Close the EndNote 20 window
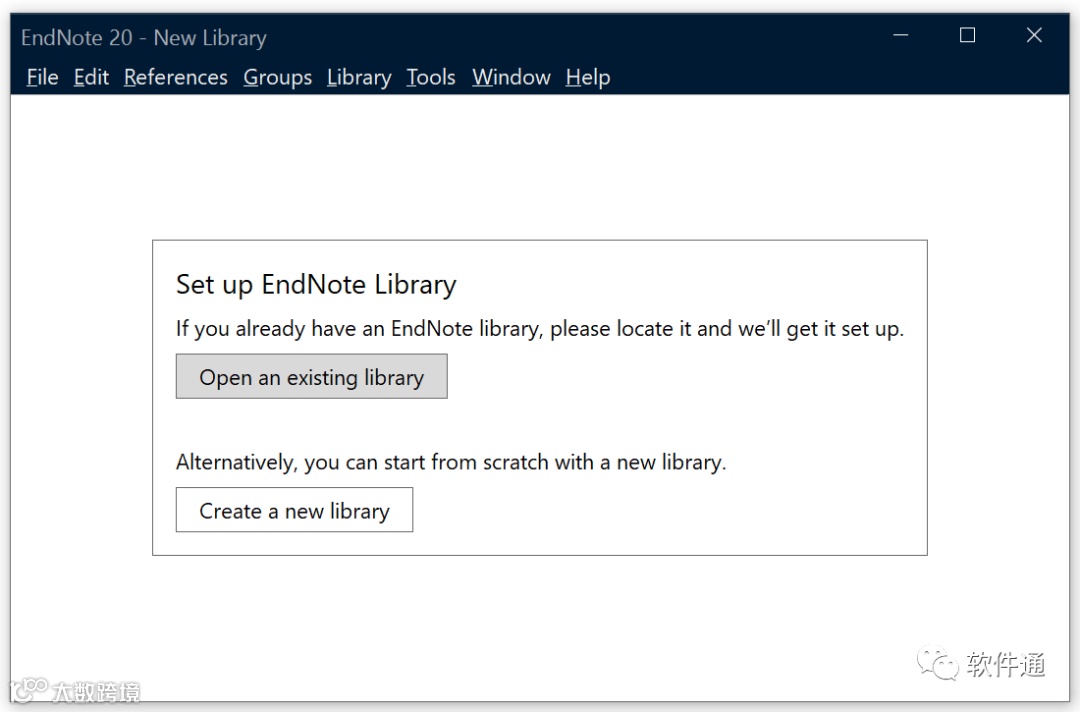The image size is (1080, 712). click(1034, 35)
